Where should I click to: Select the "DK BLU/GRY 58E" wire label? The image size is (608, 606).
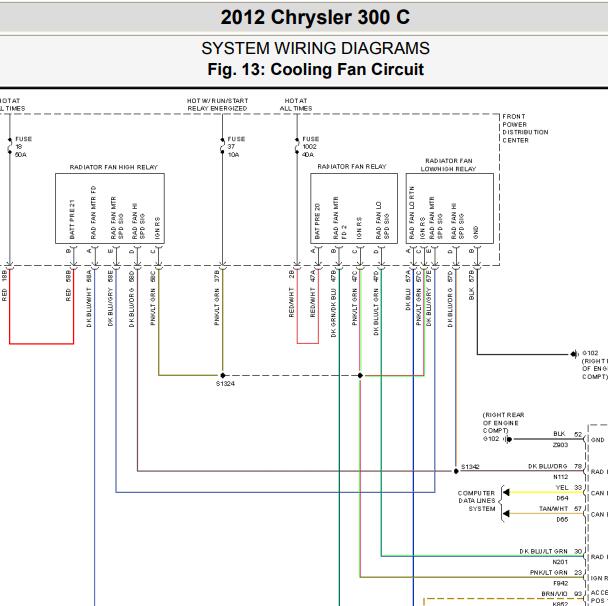pyautogui.click(x=111, y=298)
